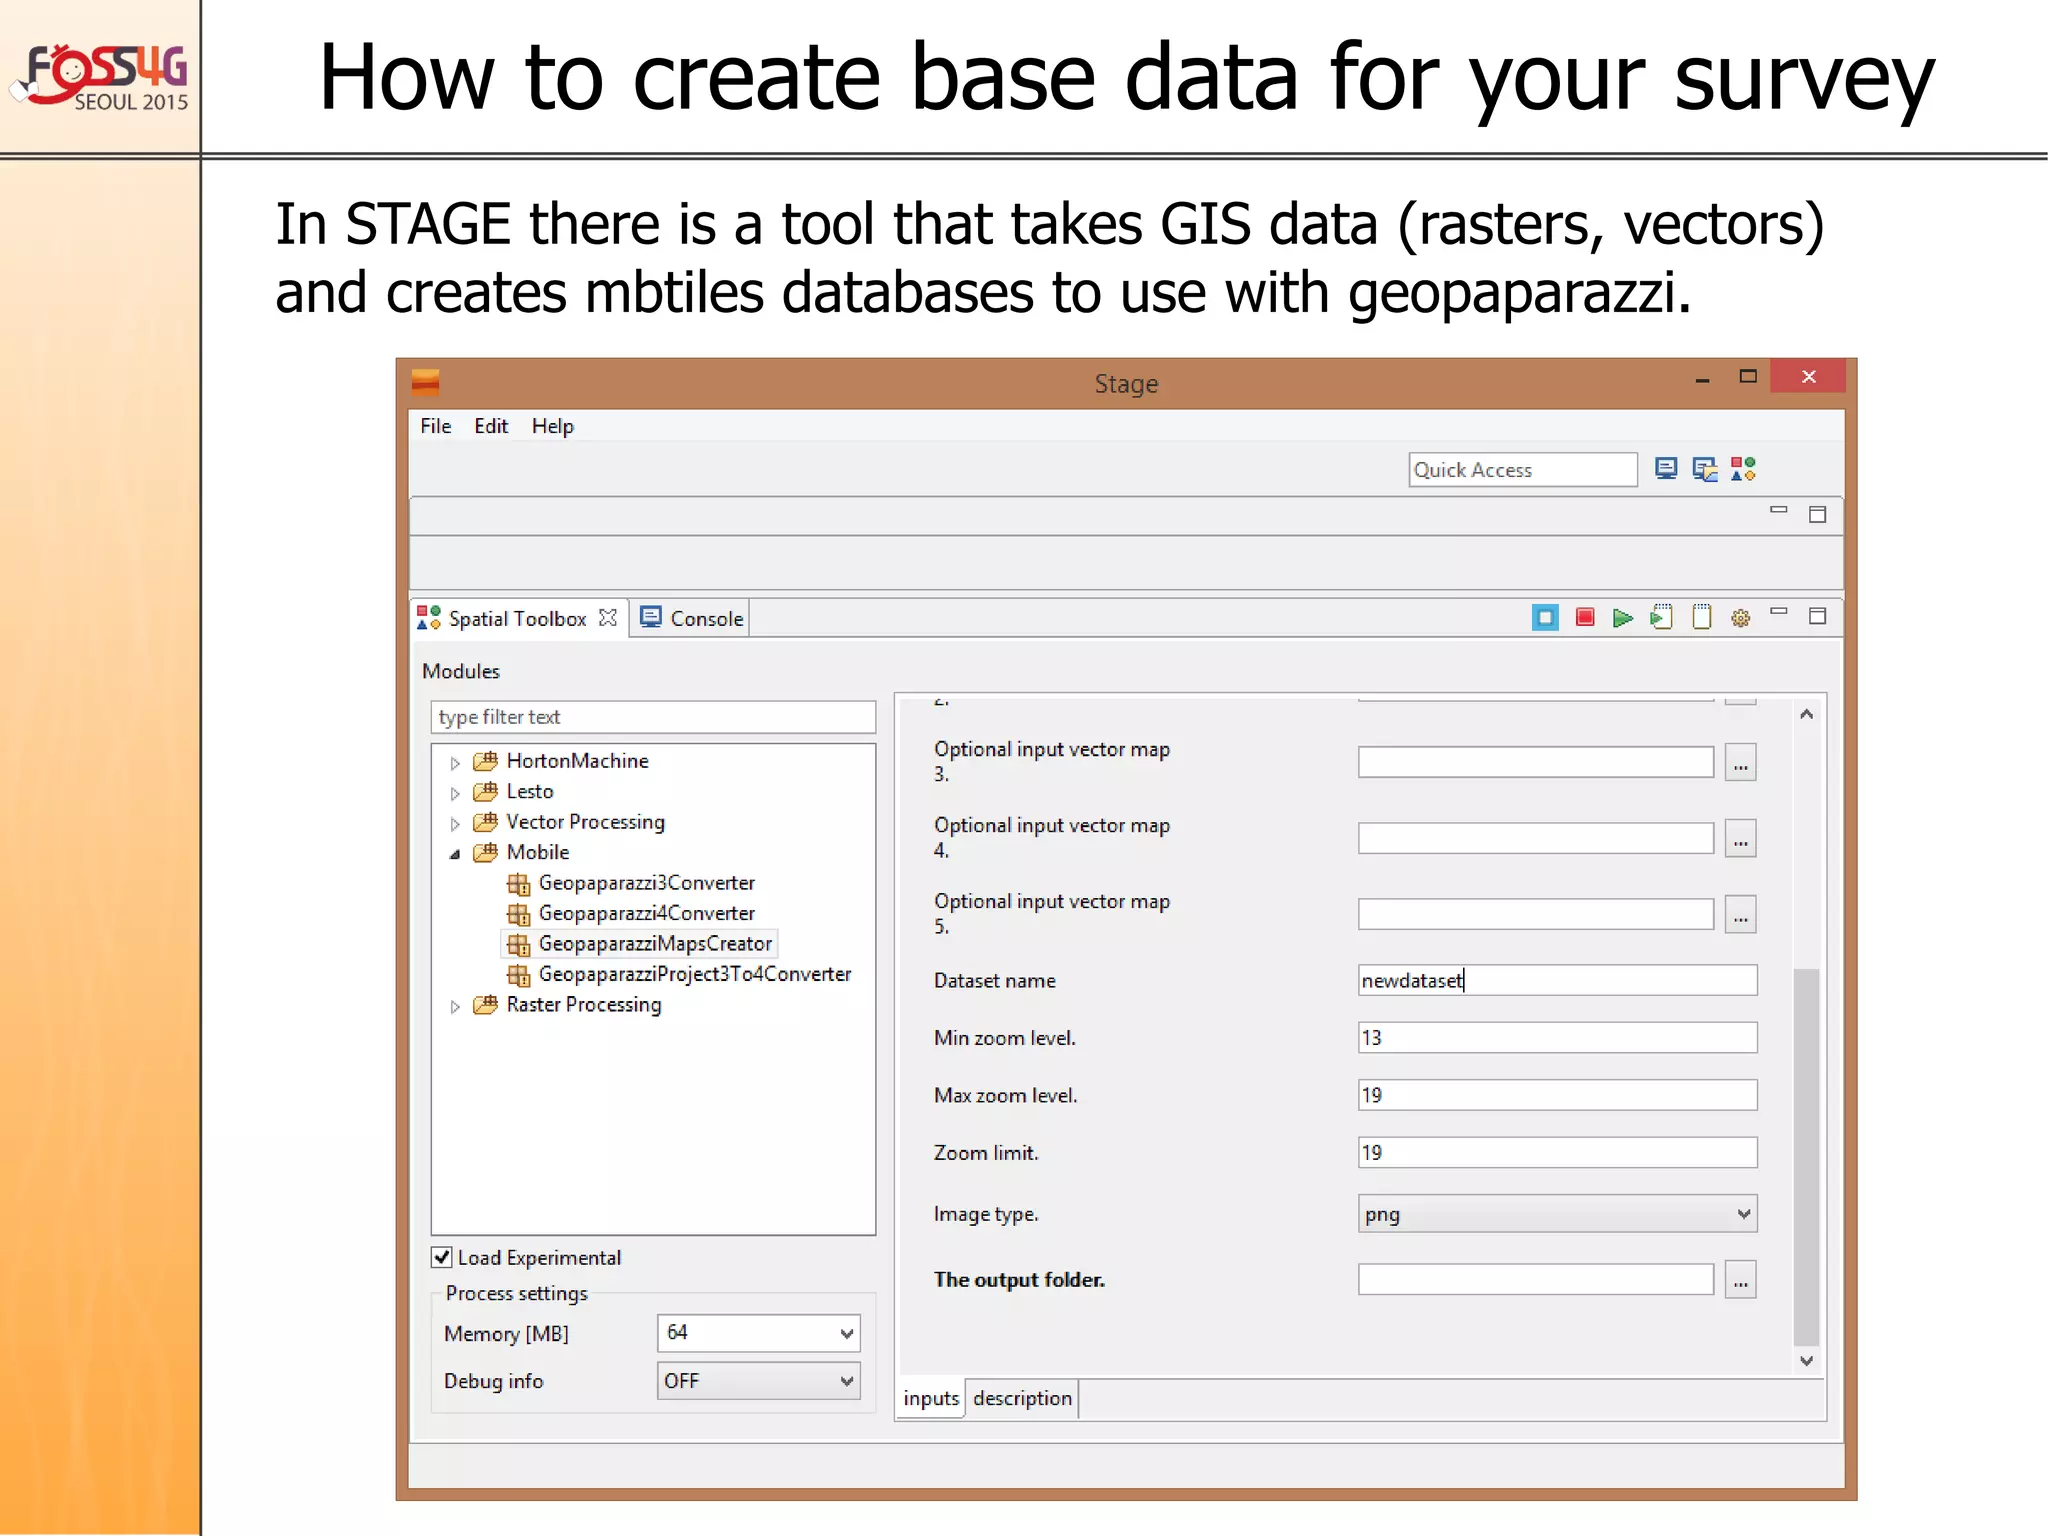Select the GeopaparazziMapsCreator module
Screen dimensions: 2048x1536
pyautogui.click(x=639, y=944)
